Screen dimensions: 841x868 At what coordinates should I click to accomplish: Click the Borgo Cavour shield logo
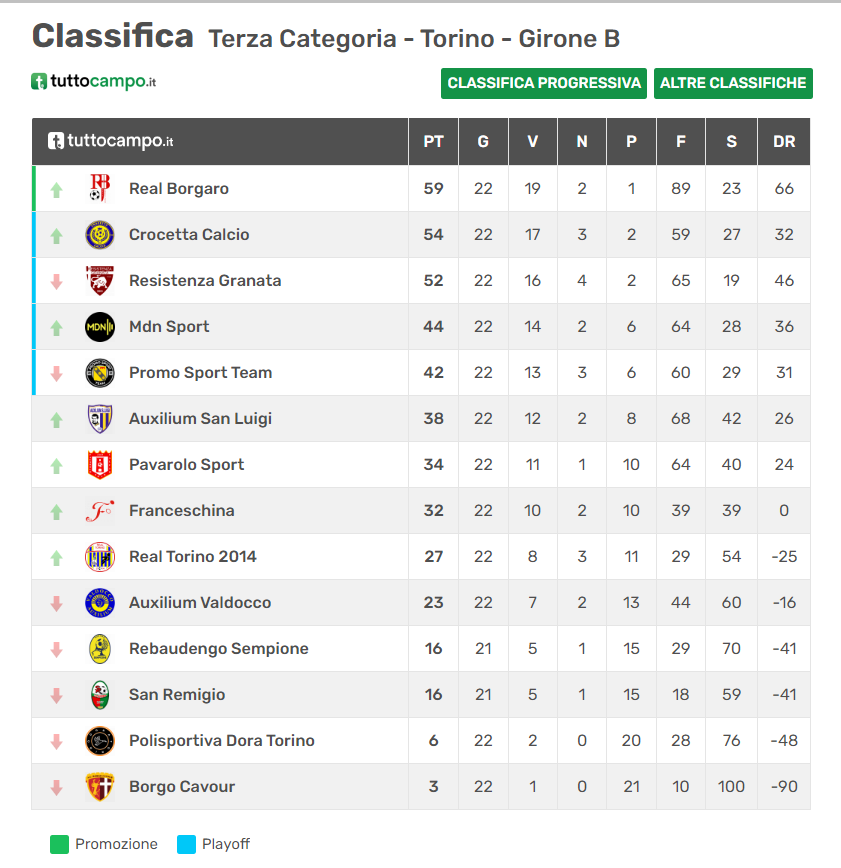[100, 787]
